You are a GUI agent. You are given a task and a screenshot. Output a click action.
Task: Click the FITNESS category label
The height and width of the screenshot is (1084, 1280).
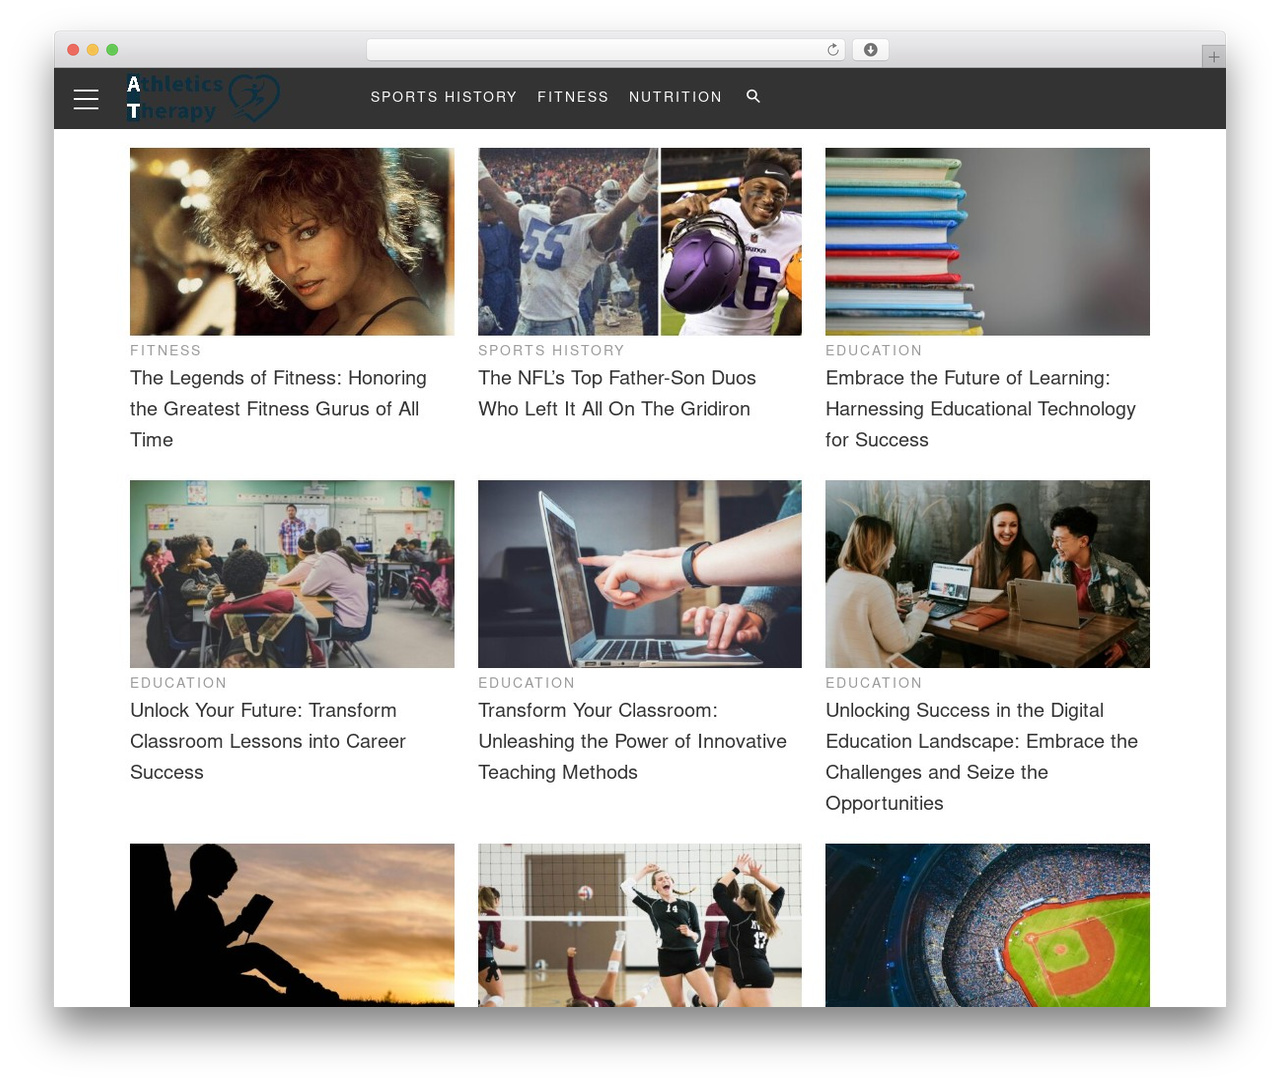(166, 350)
